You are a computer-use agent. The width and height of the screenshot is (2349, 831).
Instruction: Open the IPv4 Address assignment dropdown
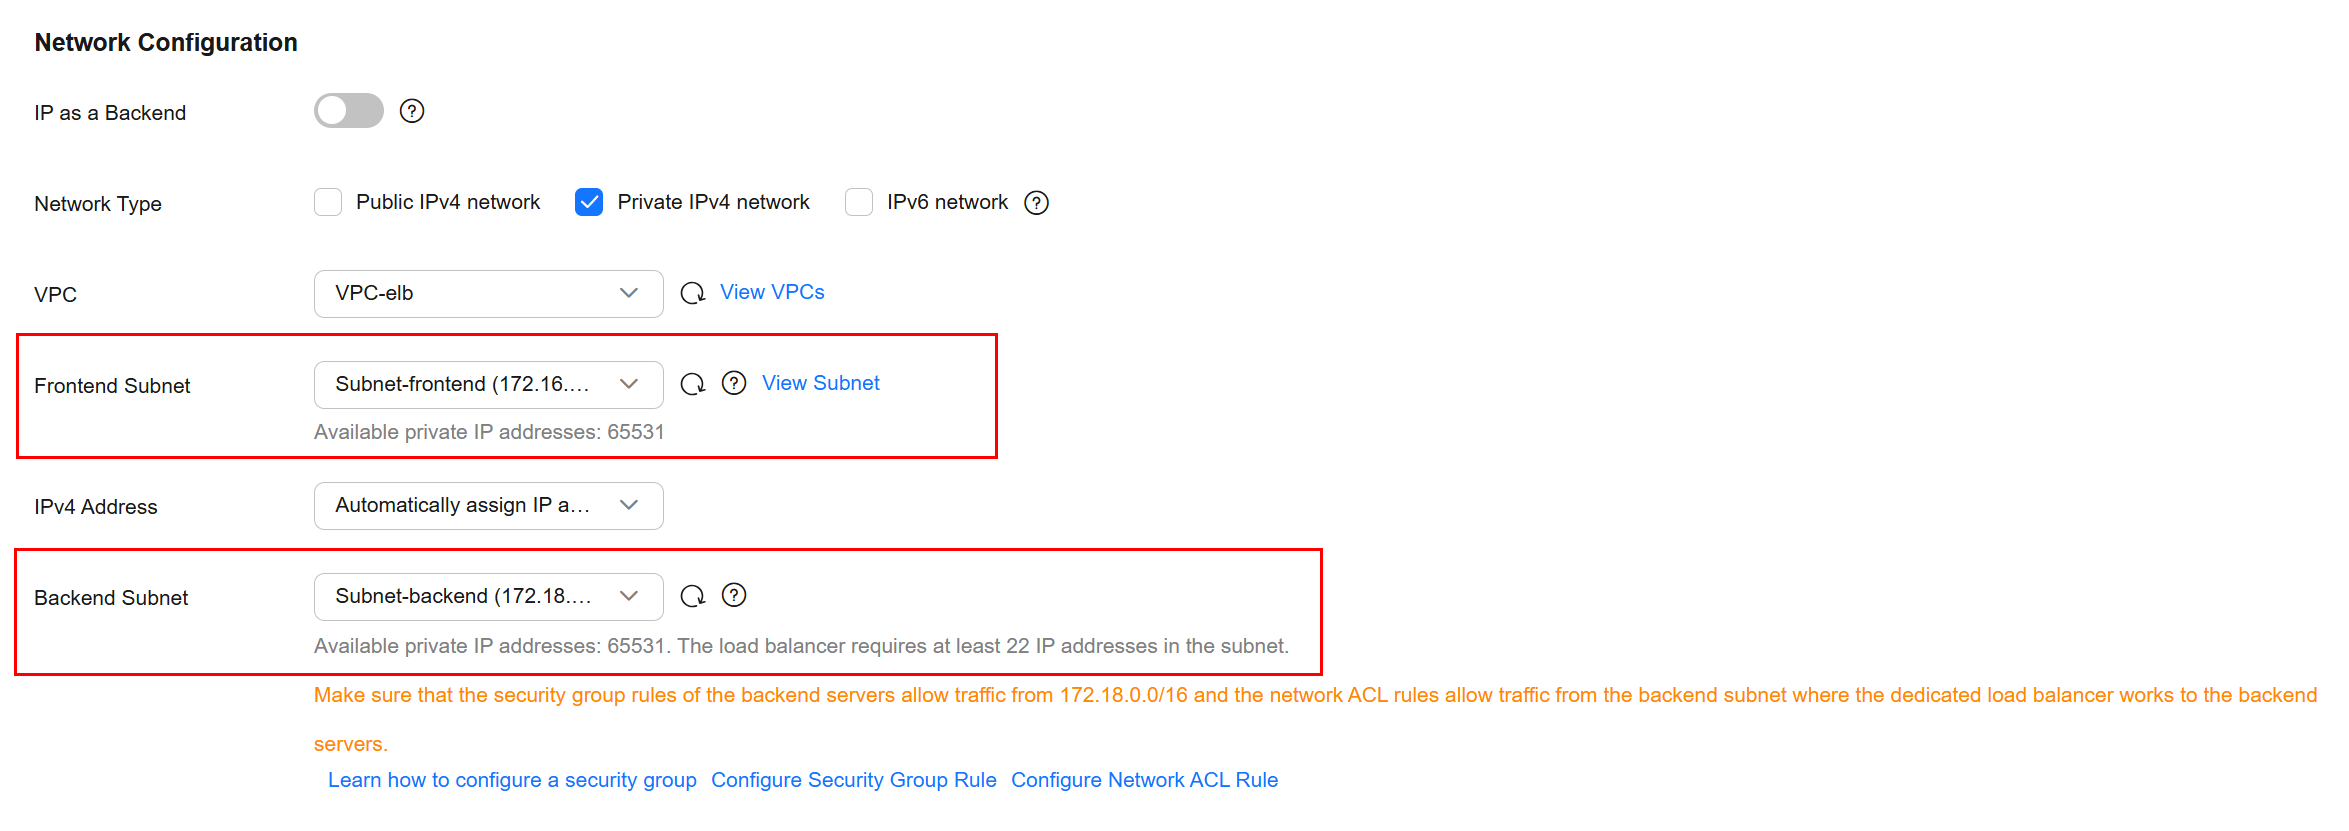(488, 506)
